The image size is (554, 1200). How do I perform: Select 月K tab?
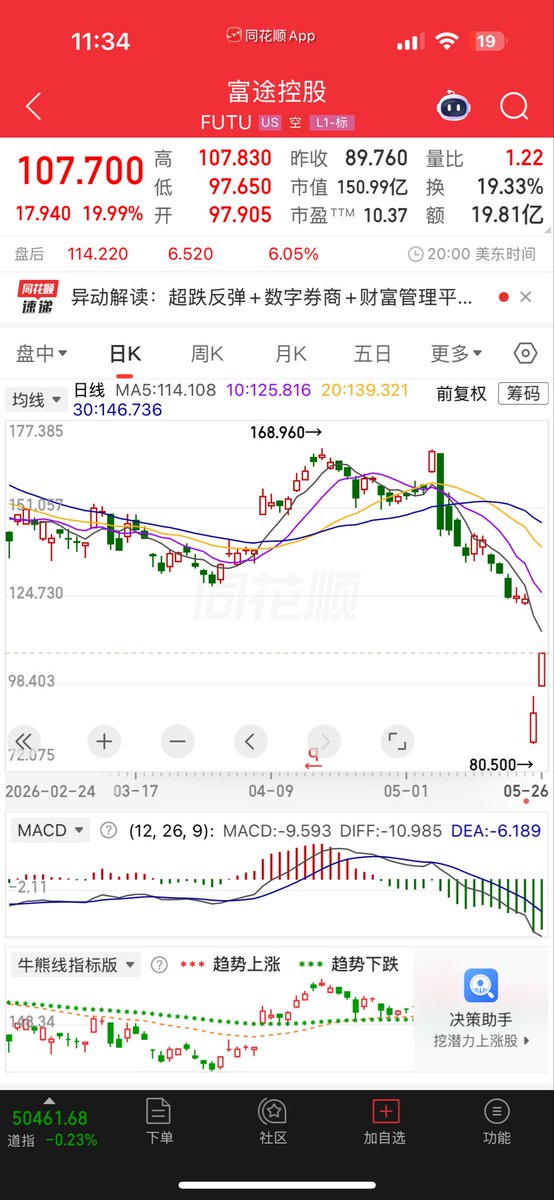point(291,354)
